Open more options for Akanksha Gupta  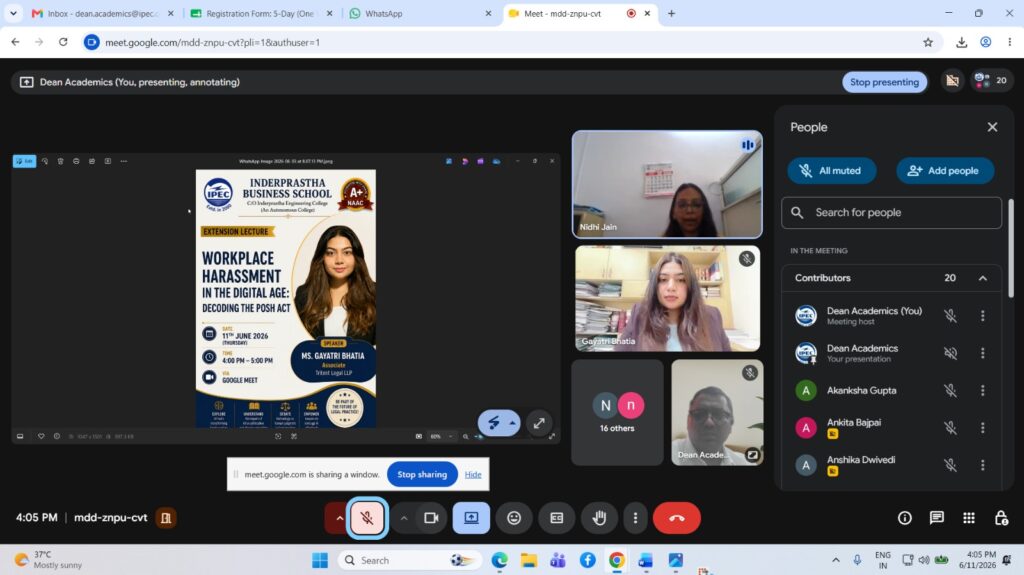point(982,390)
